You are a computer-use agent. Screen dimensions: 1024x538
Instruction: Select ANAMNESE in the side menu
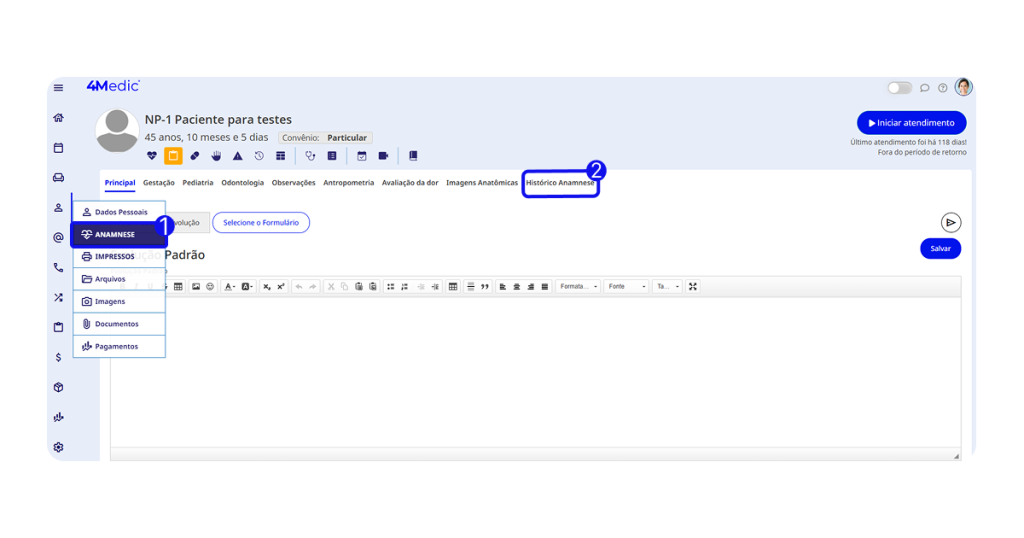pyautogui.click(x=118, y=235)
